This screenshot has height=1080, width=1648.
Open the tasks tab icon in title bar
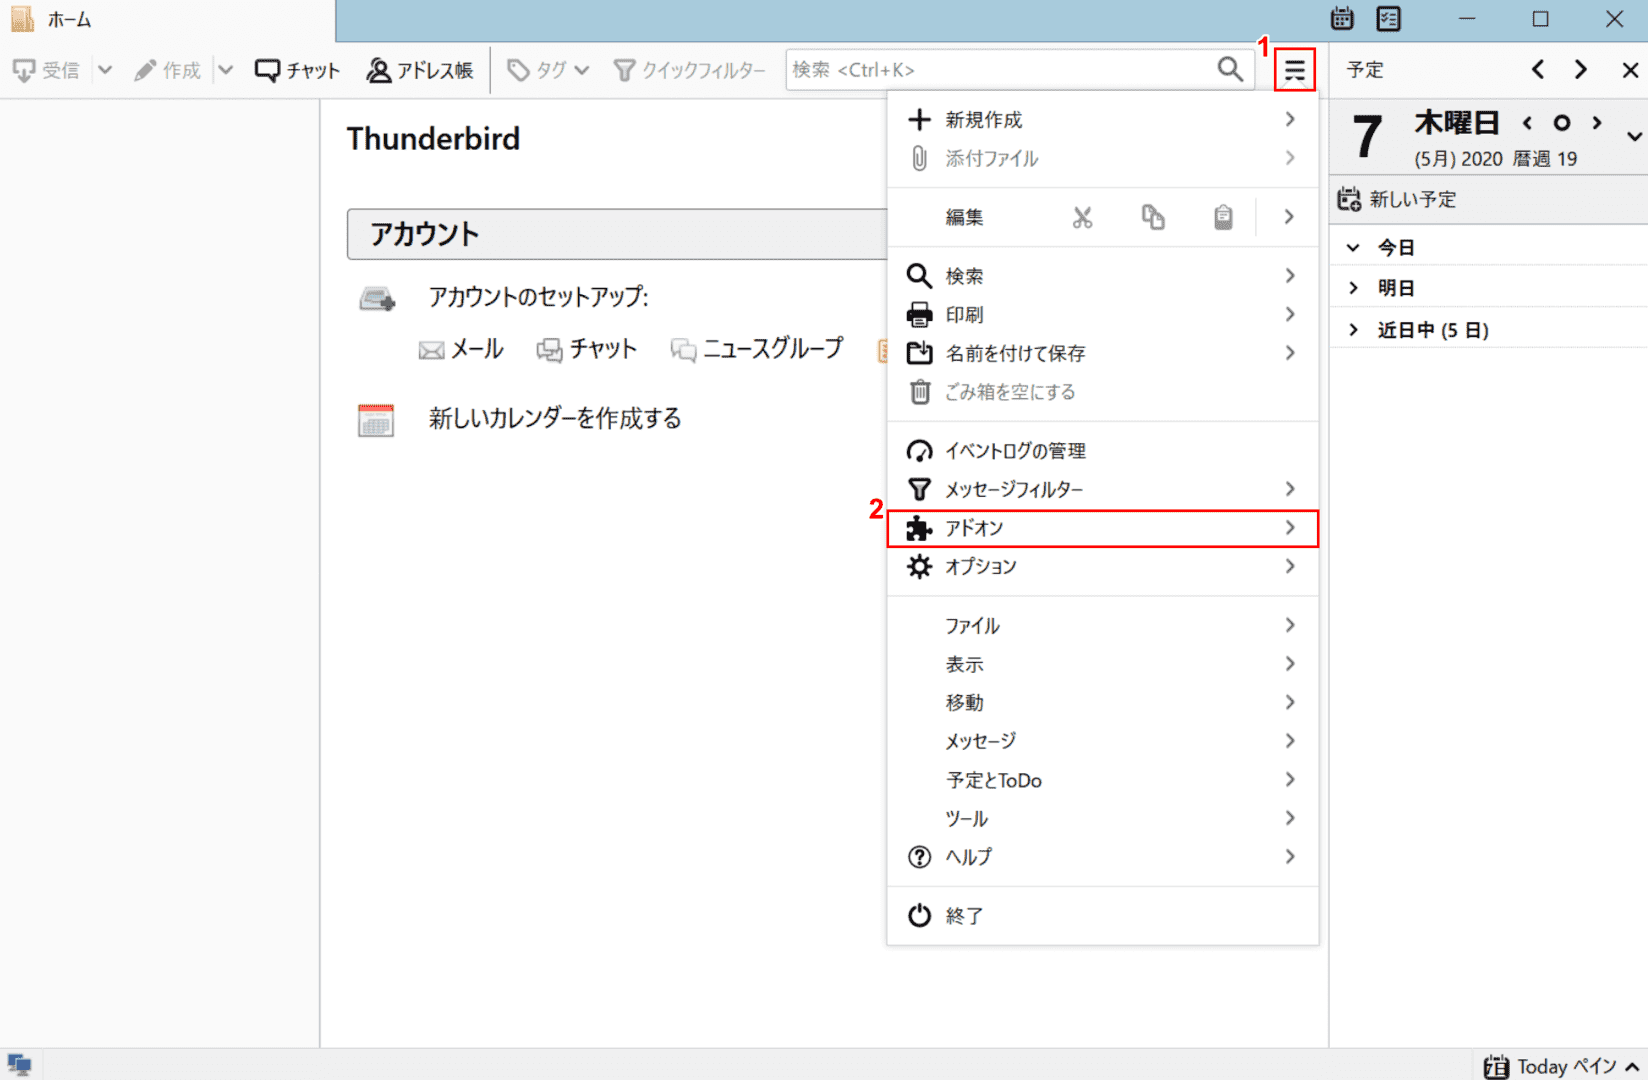[x=1389, y=19]
